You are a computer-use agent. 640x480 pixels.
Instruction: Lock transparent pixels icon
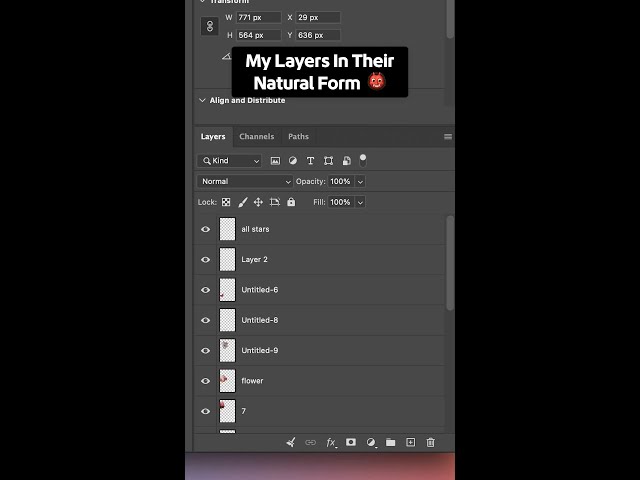coord(226,202)
